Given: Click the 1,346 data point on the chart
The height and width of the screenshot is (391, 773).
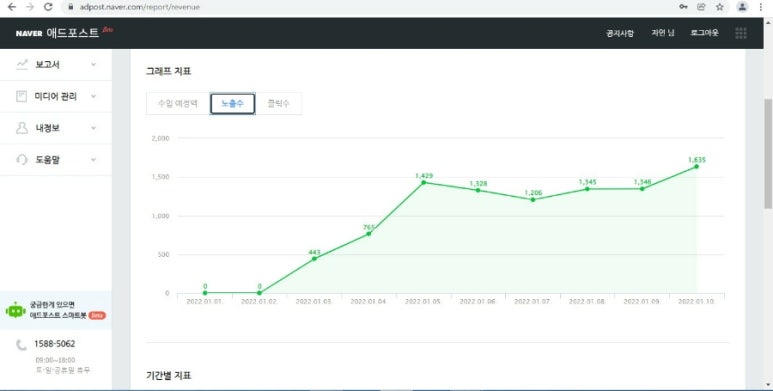Looking at the screenshot, I should tap(642, 189).
